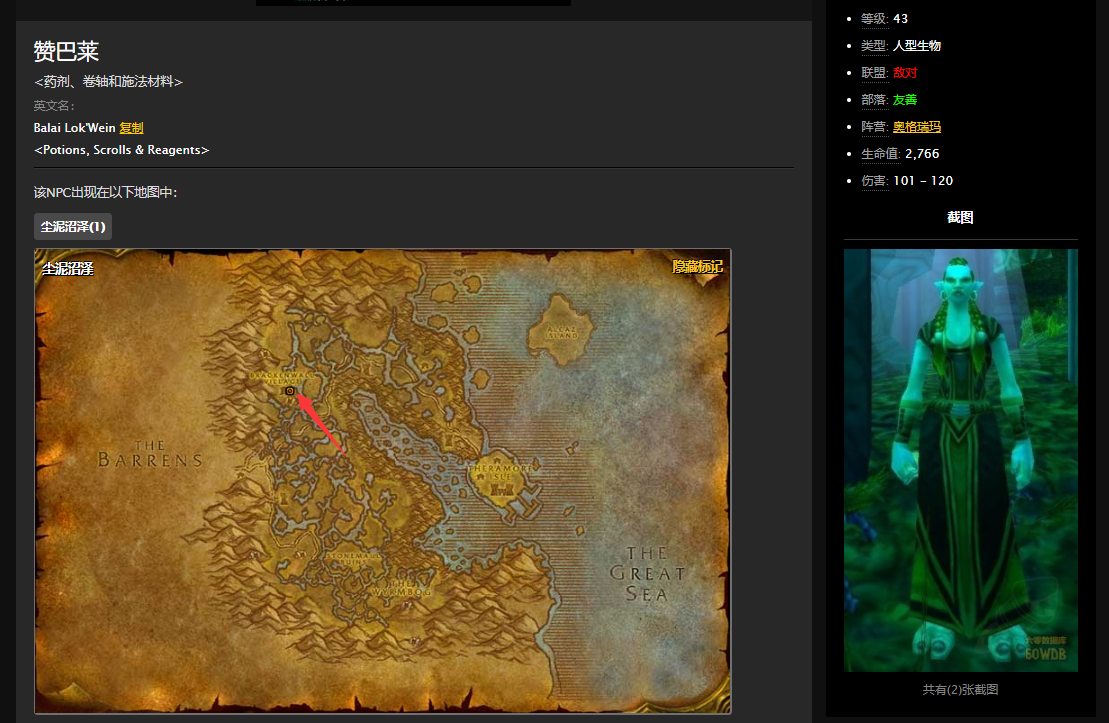Click The Barrens label on map

click(150, 454)
